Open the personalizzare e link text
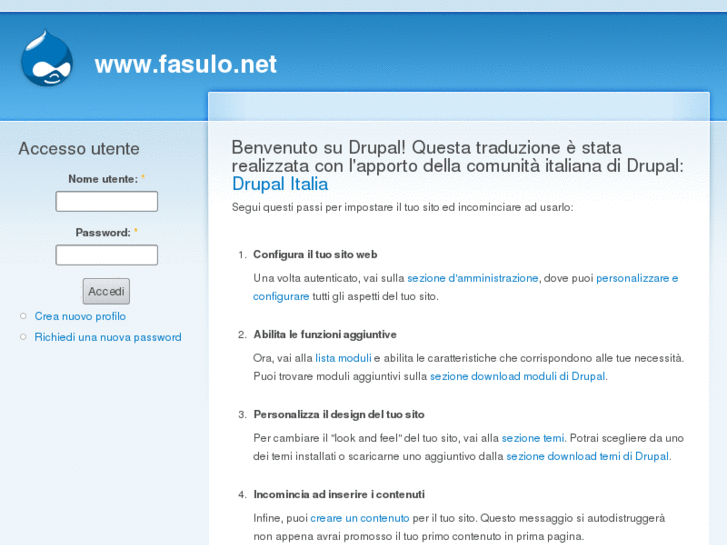The image size is (727, 545). [637, 278]
